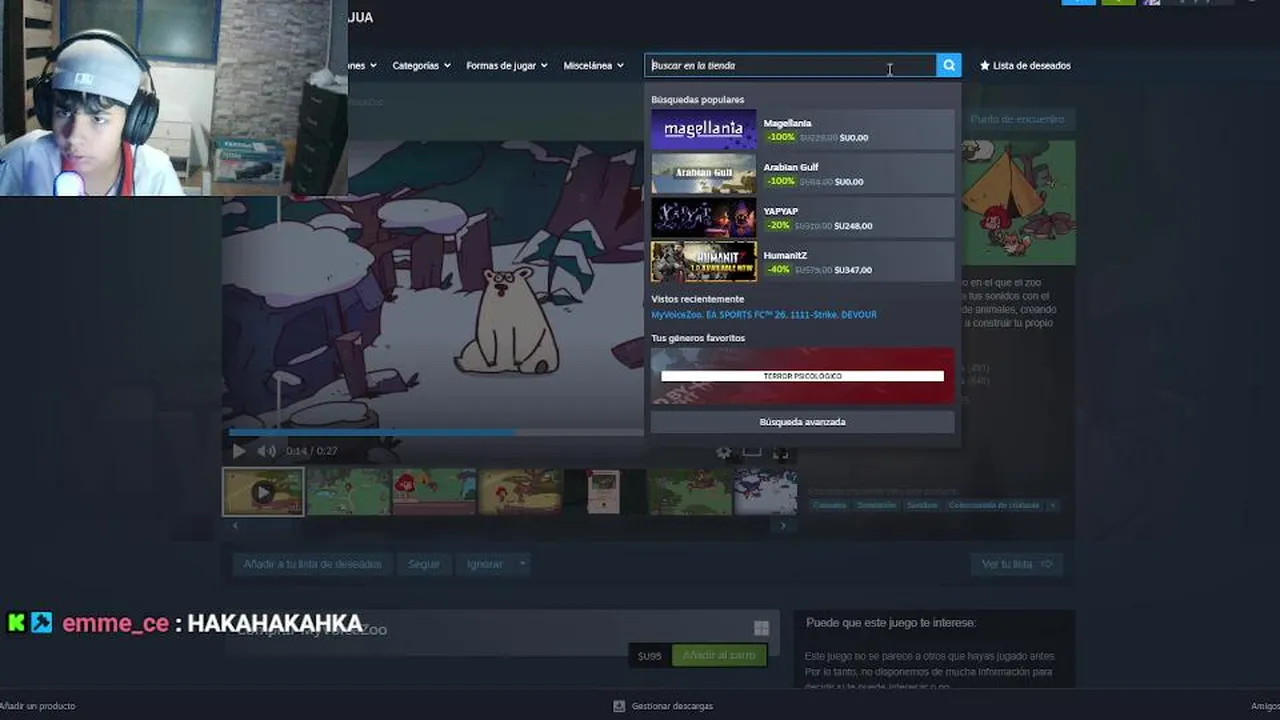The height and width of the screenshot is (720, 1280).
Task: Select the first video thumbnail with play icon
Action: [x=263, y=492]
